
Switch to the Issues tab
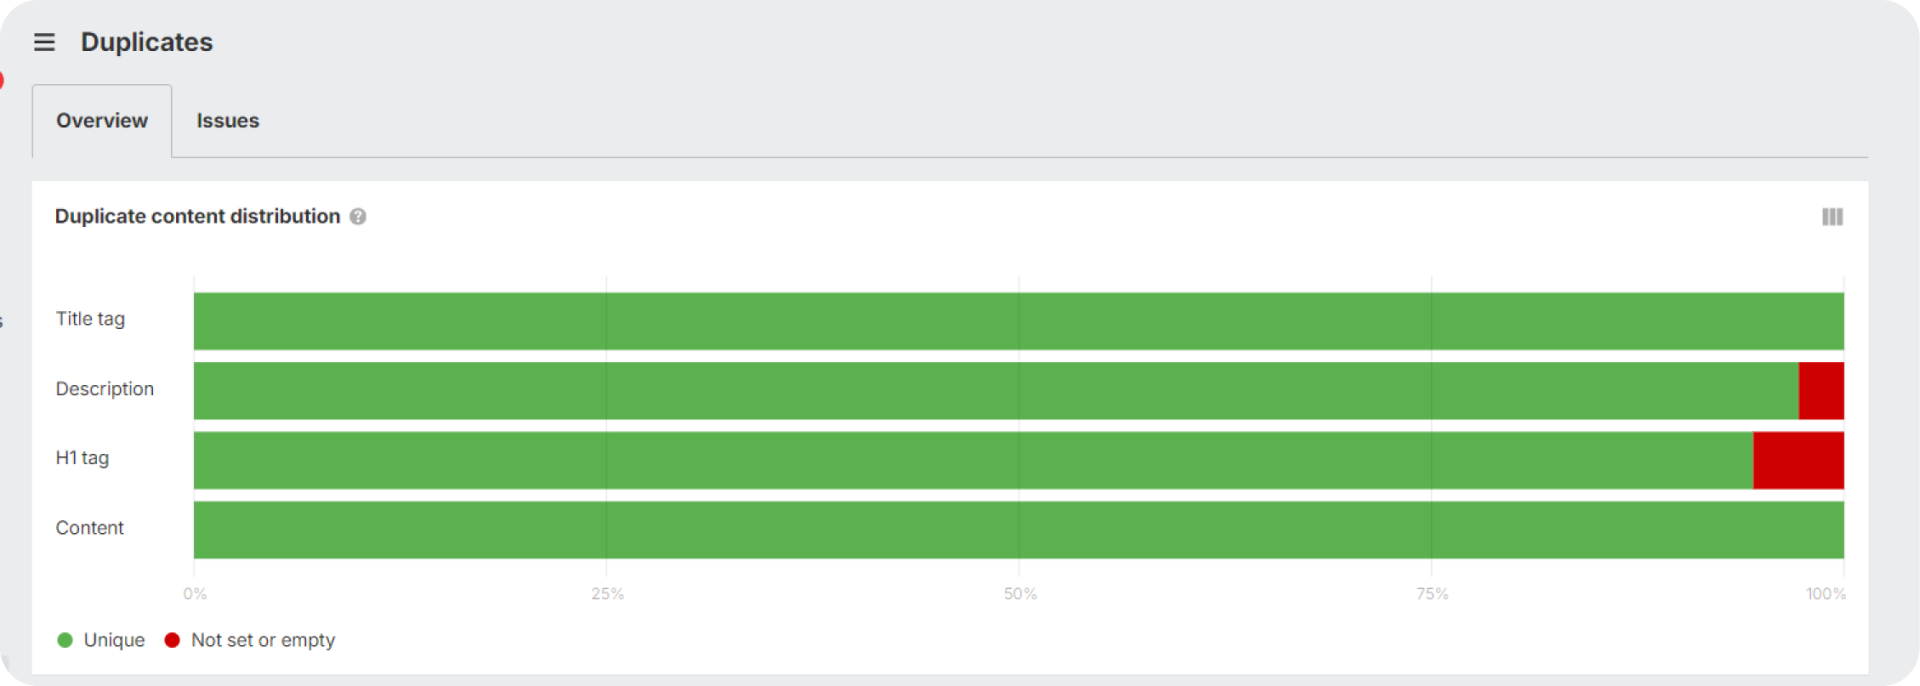[228, 121]
